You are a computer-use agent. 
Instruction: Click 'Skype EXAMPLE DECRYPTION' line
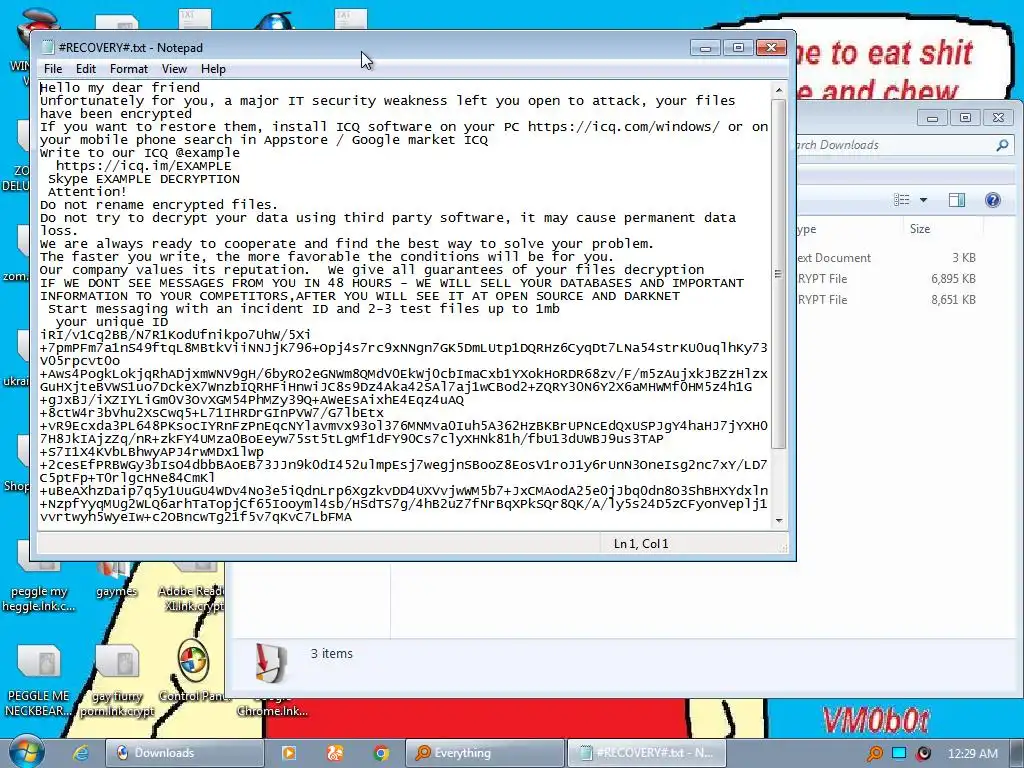coord(144,179)
